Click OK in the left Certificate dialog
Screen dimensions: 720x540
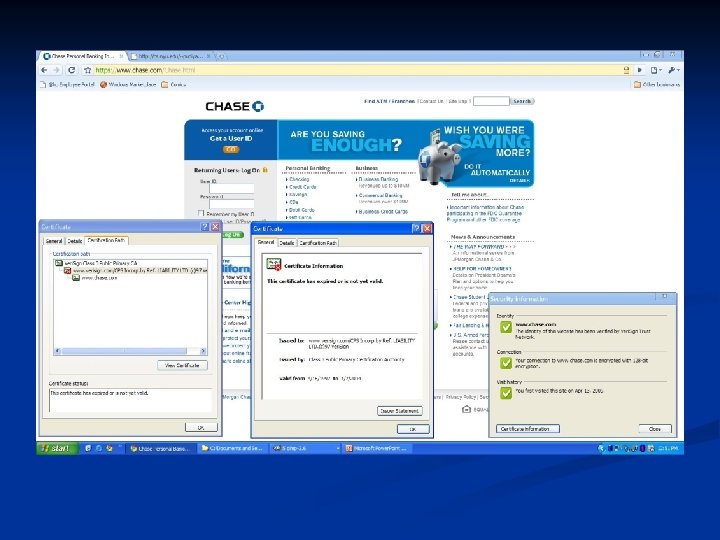coord(201,427)
